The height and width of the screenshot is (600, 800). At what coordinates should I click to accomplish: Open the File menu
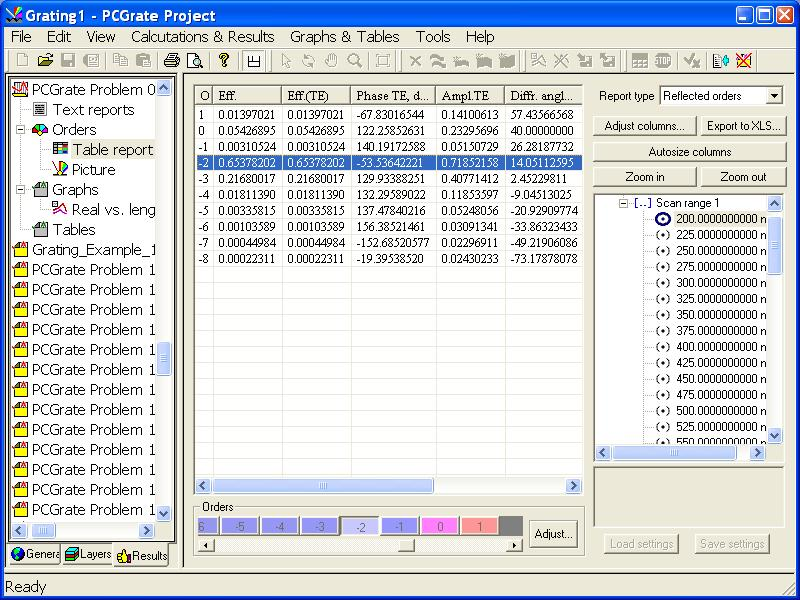21,37
